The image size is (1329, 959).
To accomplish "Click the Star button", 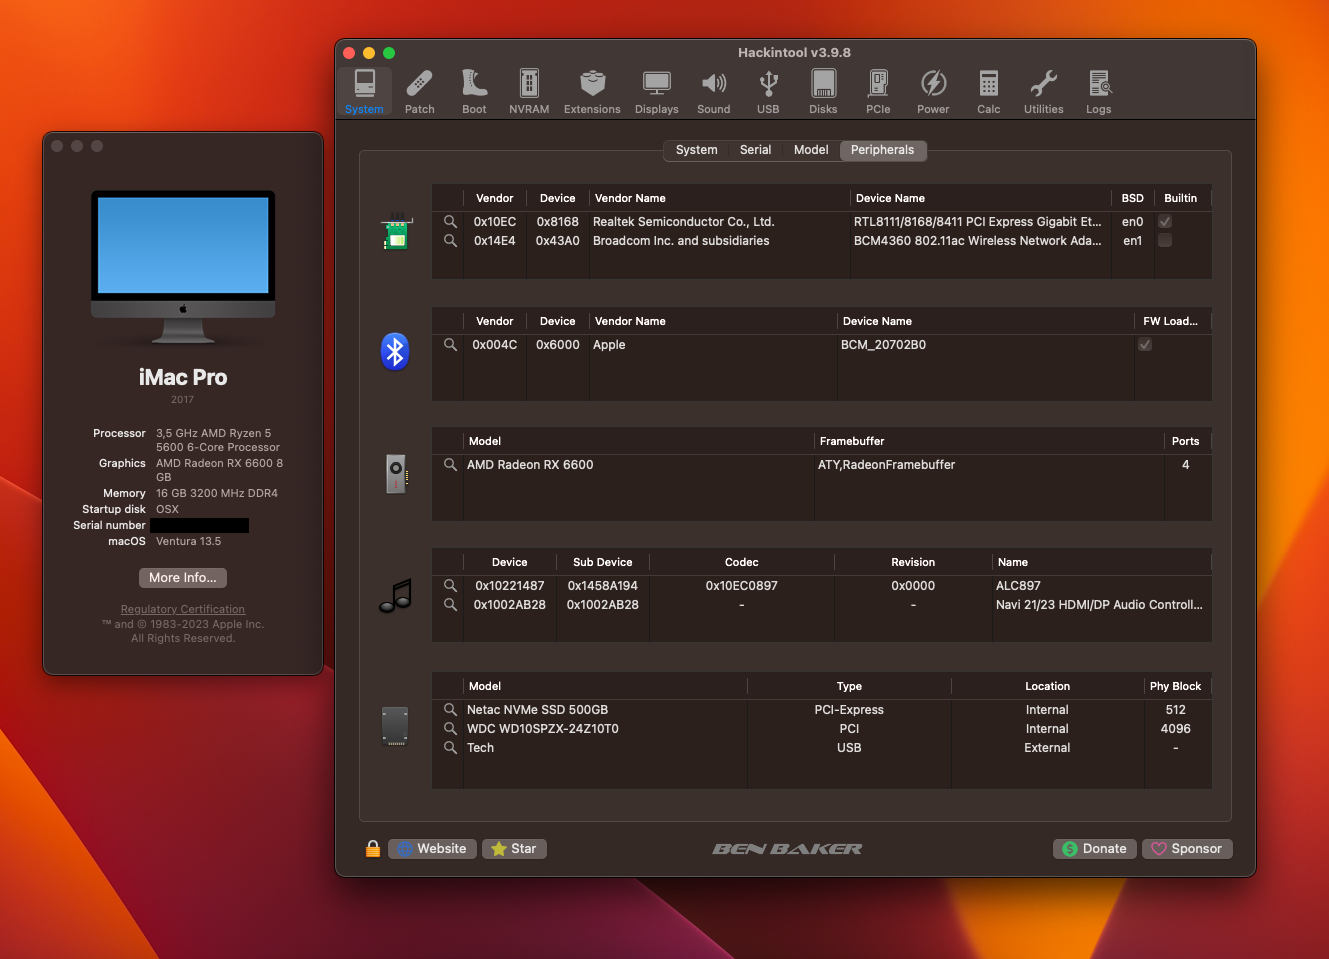I will (514, 849).
